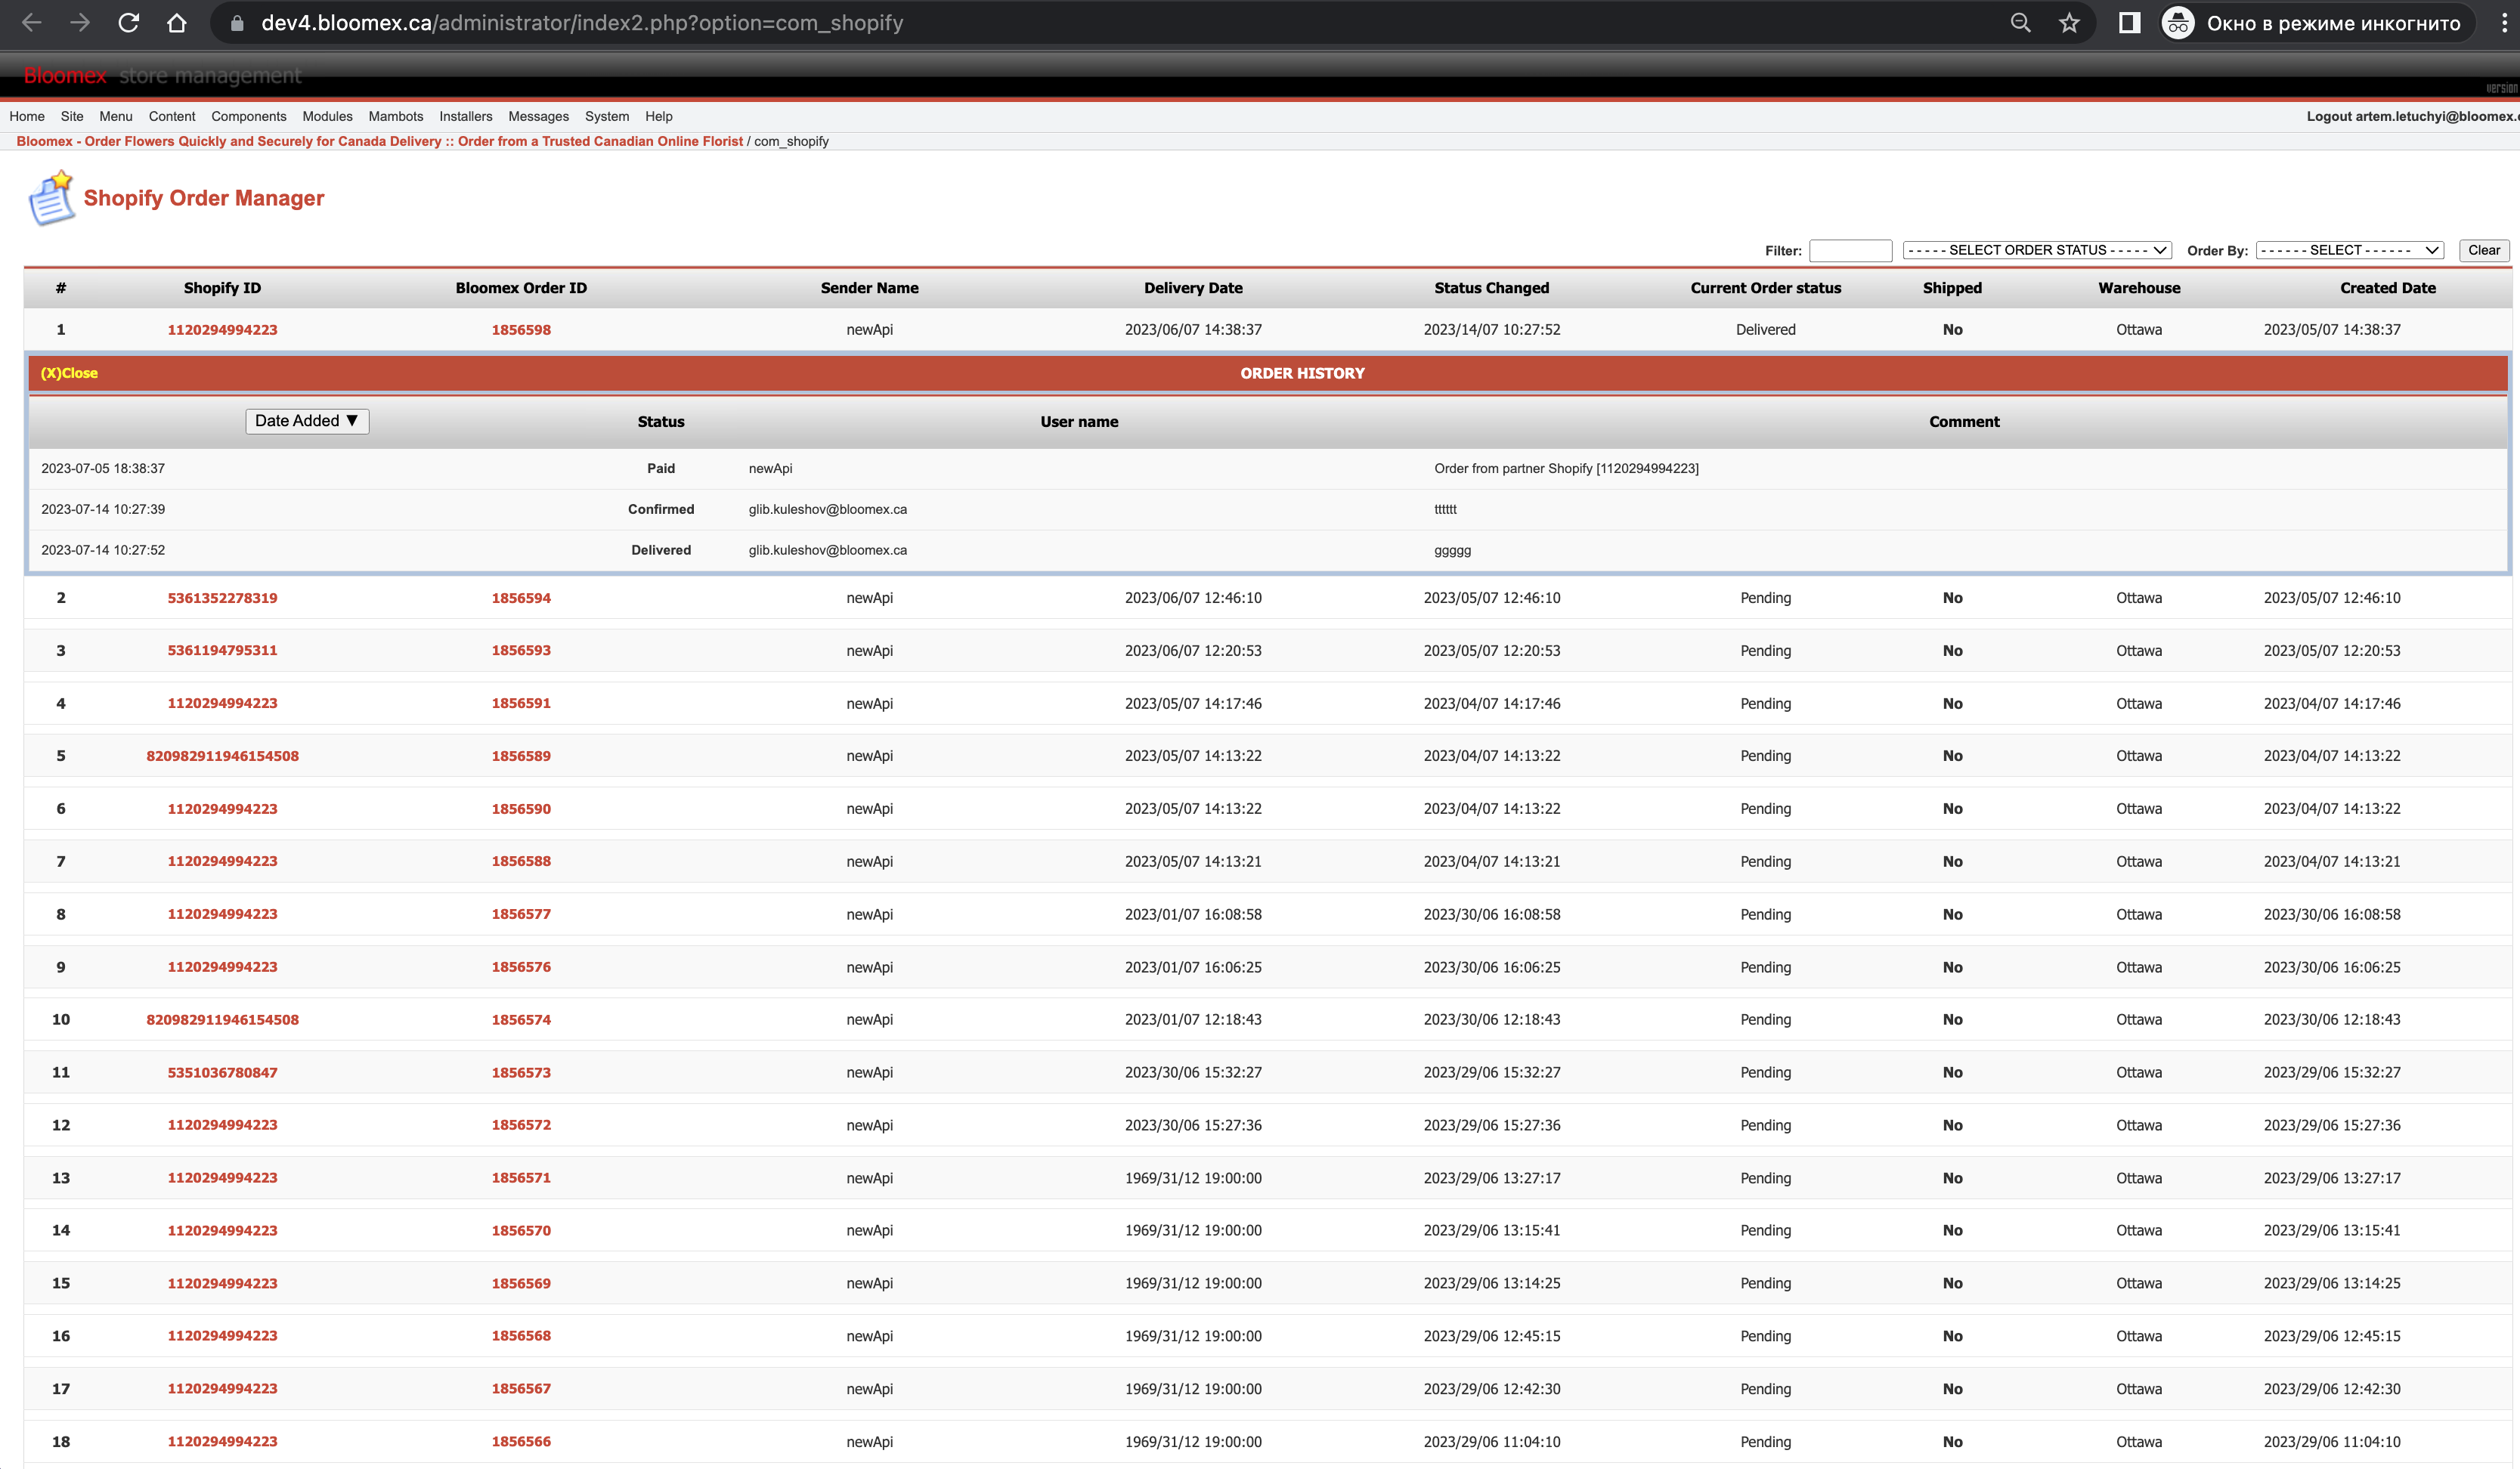Open Bloomex Order ID 1856598

point(521,330)
